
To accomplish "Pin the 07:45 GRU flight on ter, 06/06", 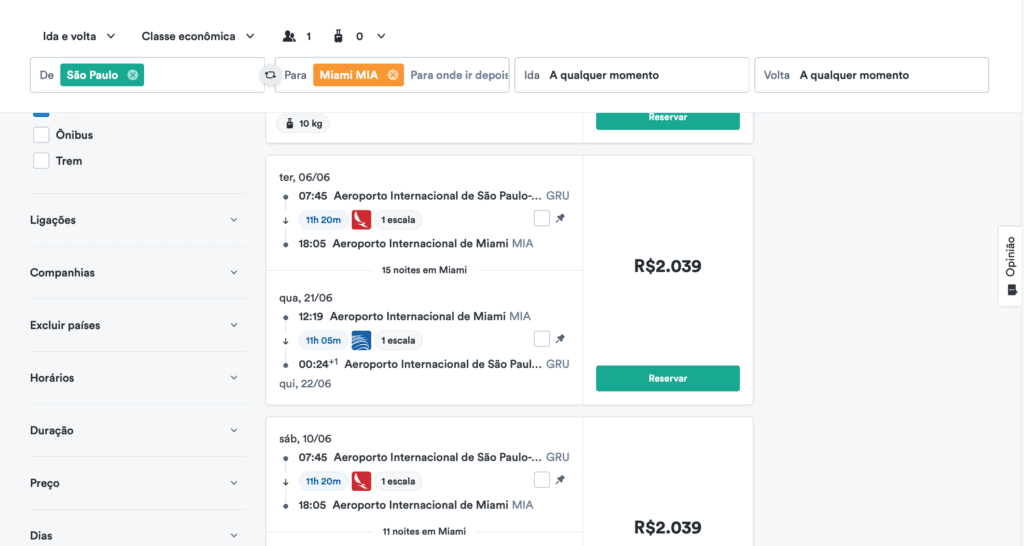I will [x=560, y=218].
